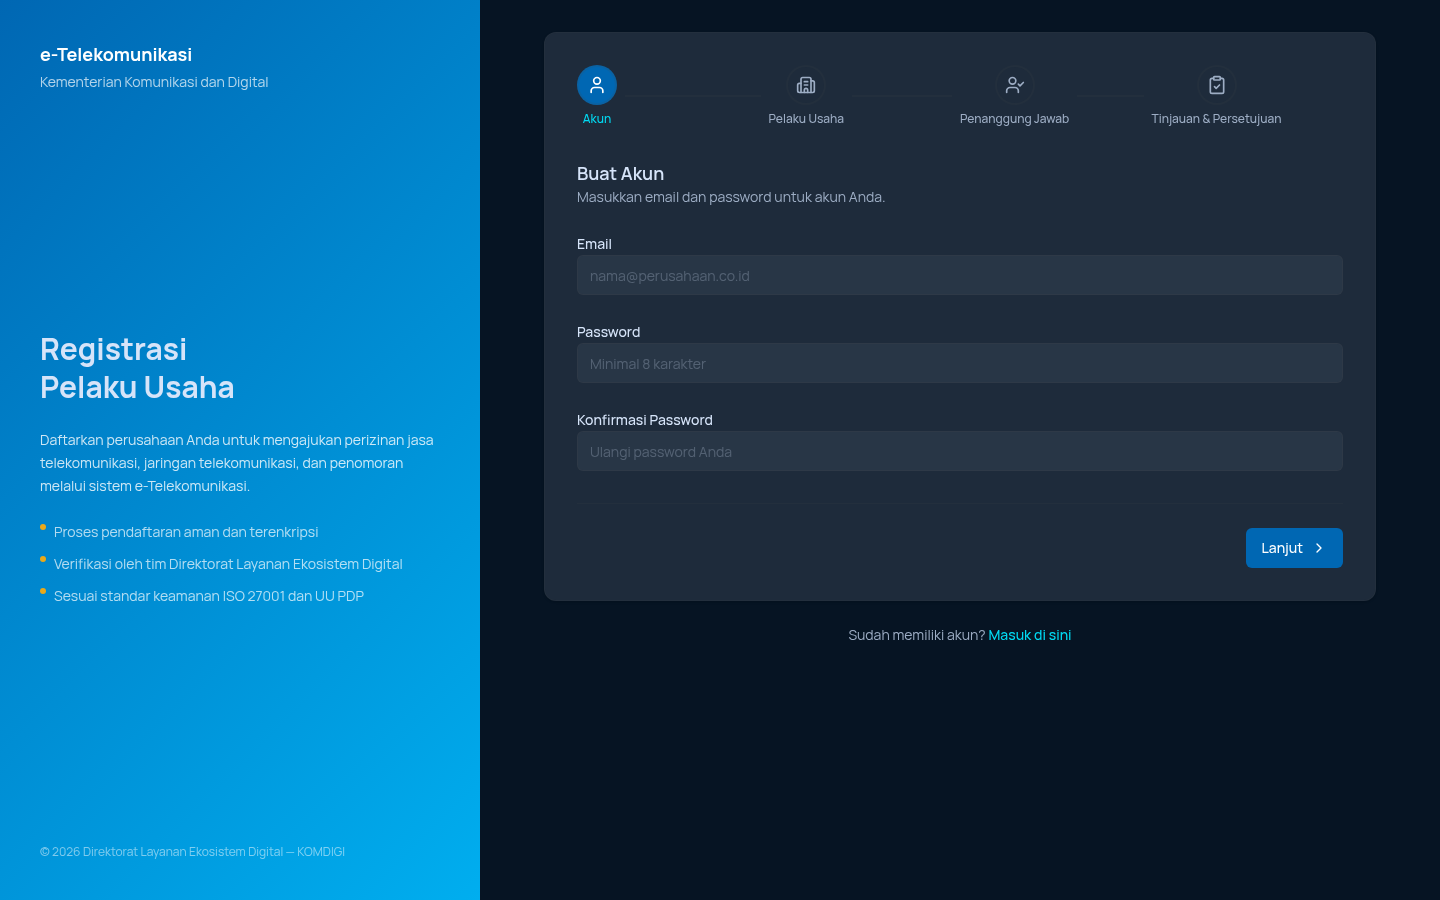Focus the Email input field
This screenshot has height=900, width=1440.
click(x=960, y=275)
